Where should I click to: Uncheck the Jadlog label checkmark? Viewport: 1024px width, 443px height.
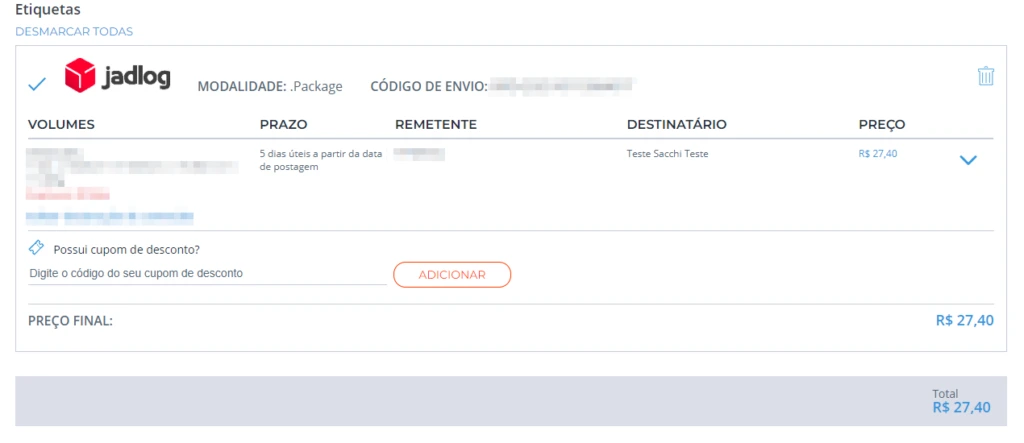coord(37,84)
